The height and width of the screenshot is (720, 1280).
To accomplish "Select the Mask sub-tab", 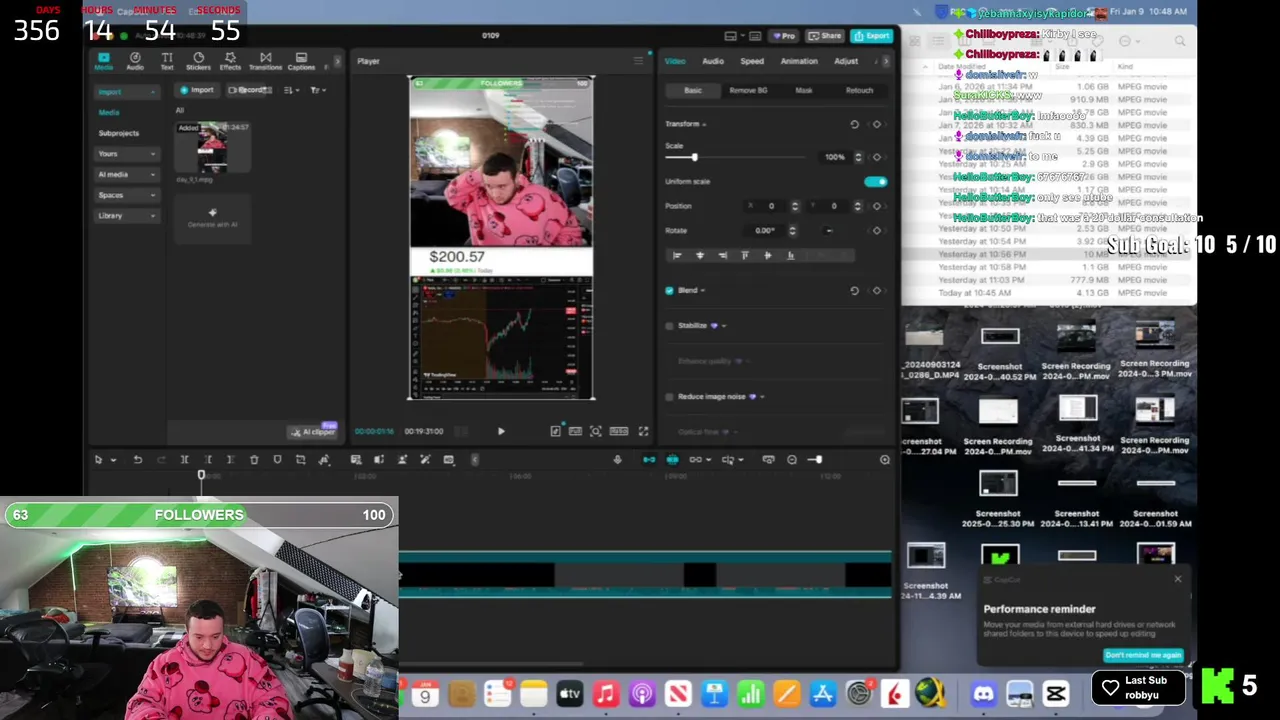I will (804, 90).
